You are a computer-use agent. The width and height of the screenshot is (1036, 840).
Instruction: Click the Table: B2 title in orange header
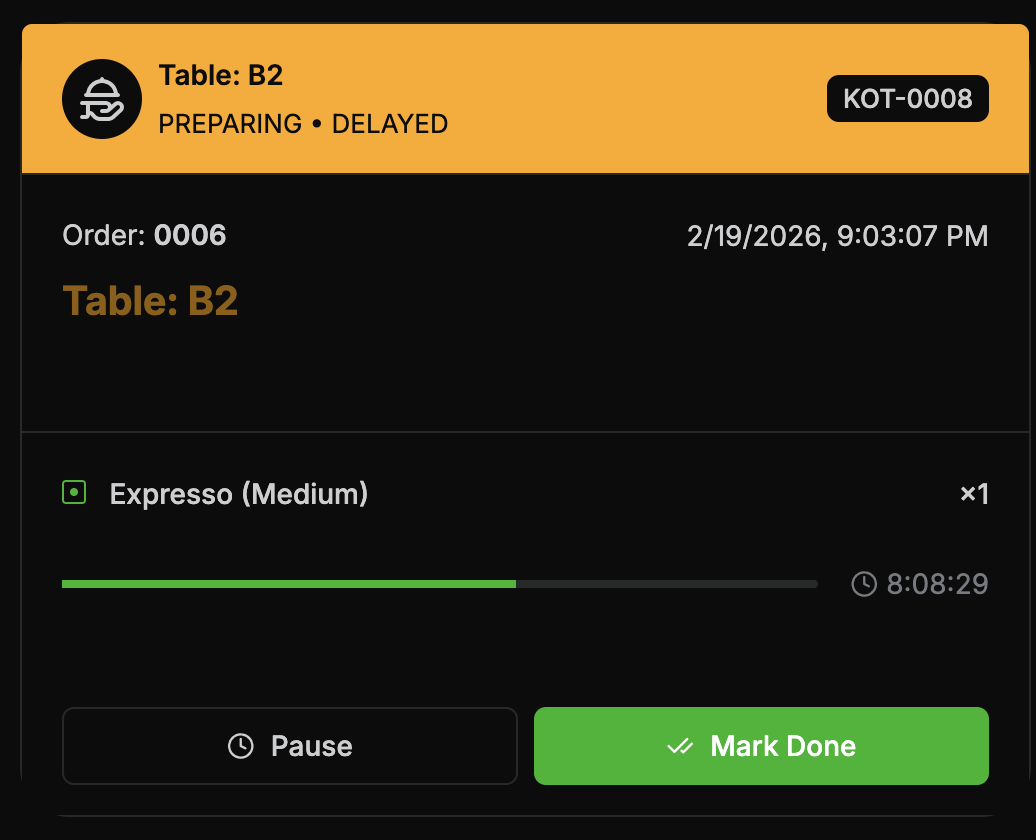[x=221, y=75]
